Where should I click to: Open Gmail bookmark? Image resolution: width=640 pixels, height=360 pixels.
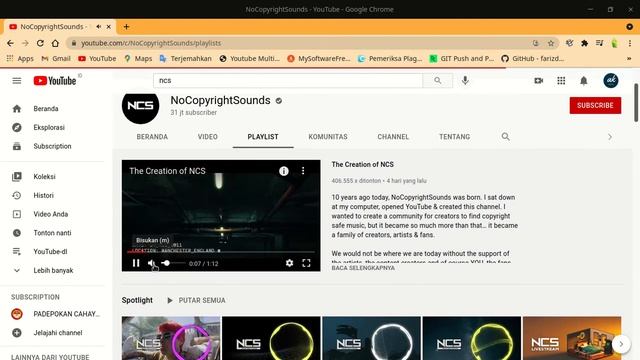[56, 58]
